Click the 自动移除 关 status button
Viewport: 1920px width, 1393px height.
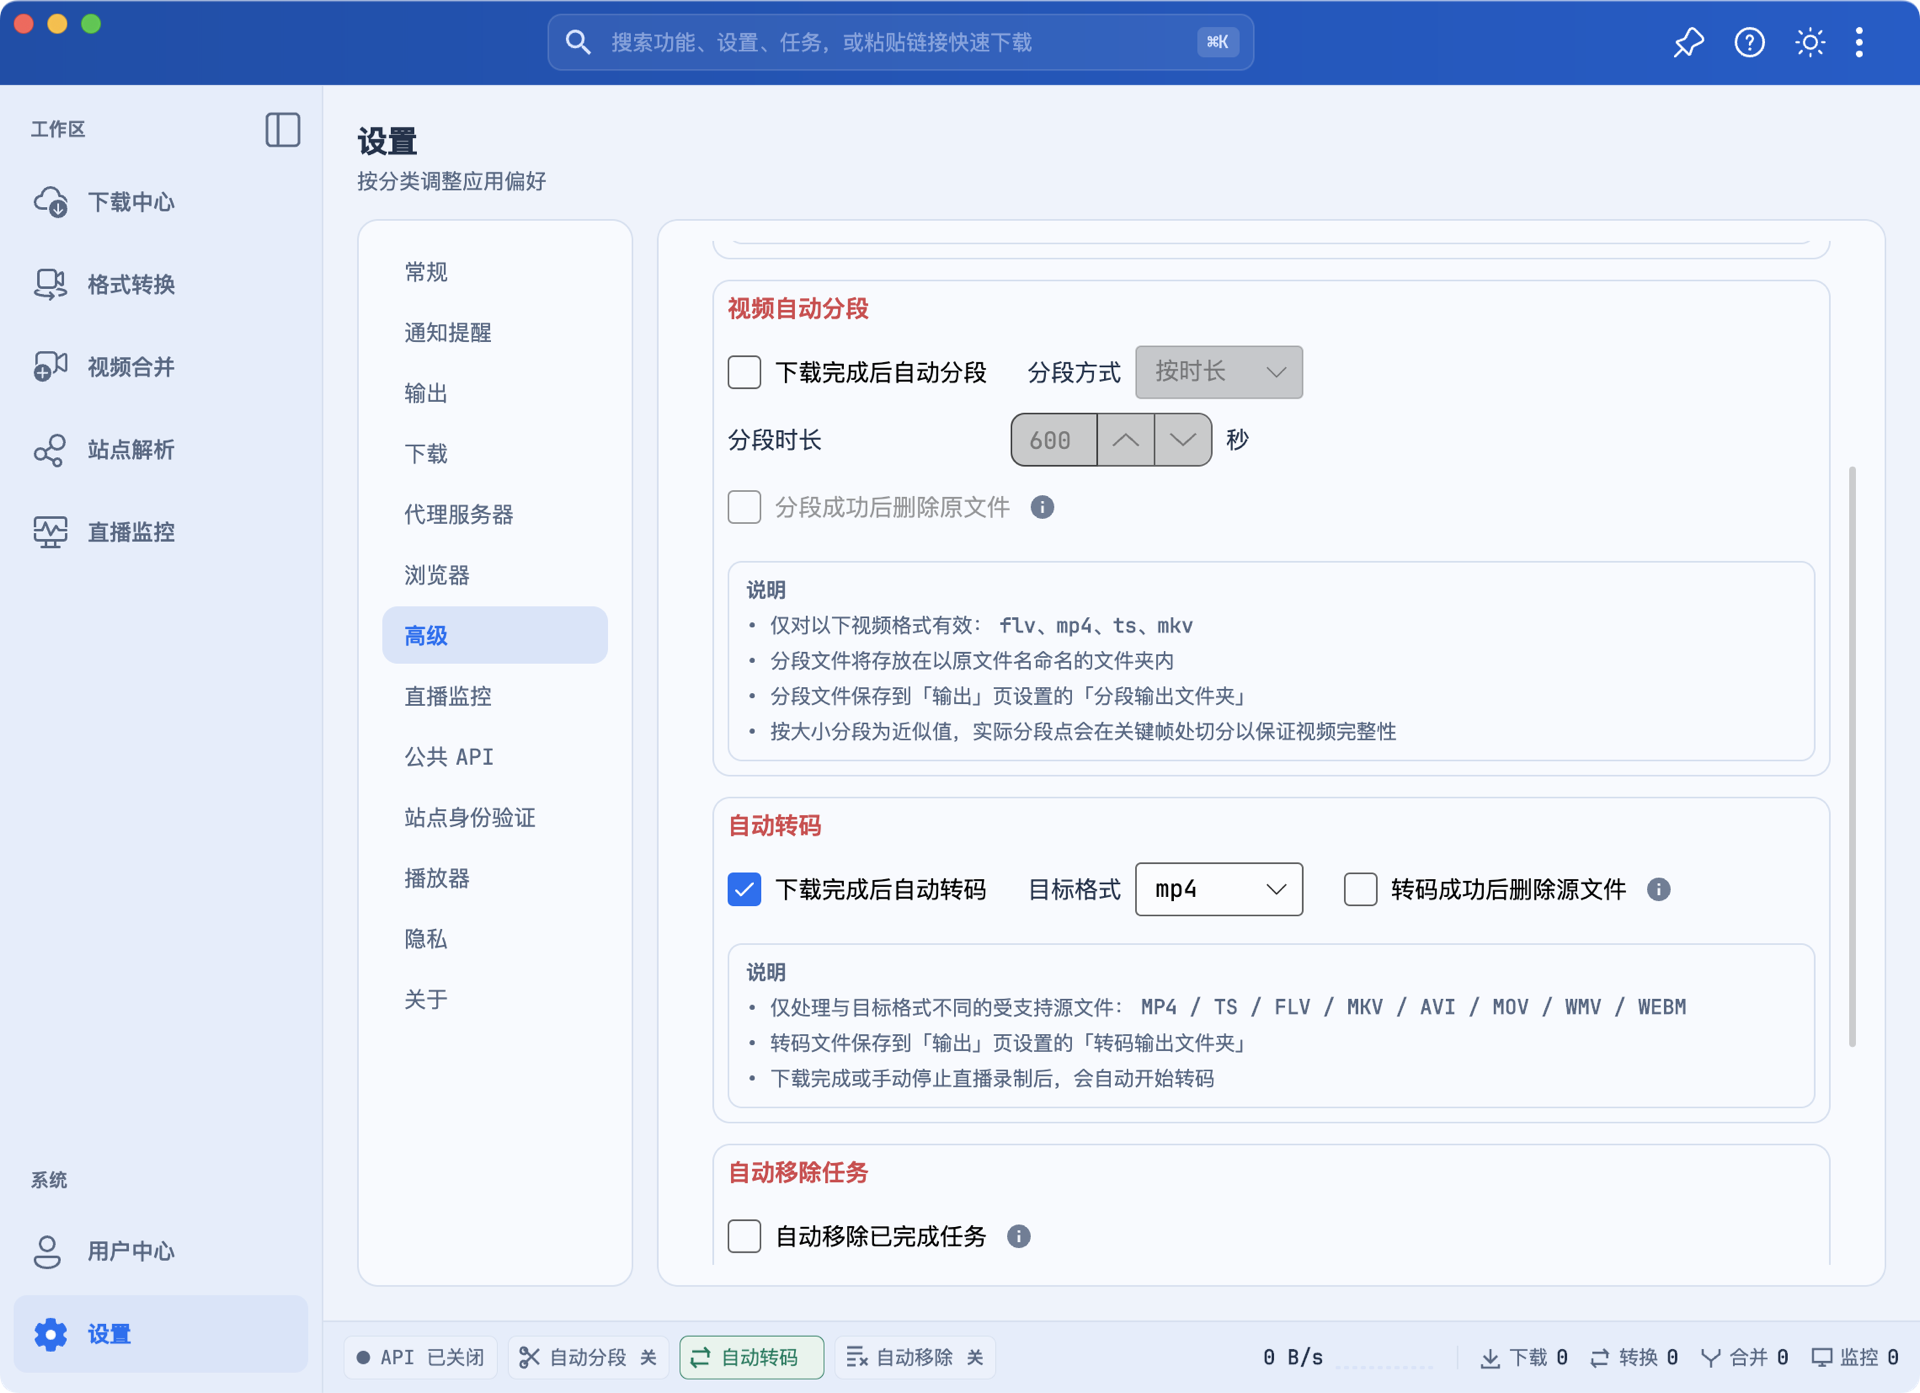coord(914,1357)
